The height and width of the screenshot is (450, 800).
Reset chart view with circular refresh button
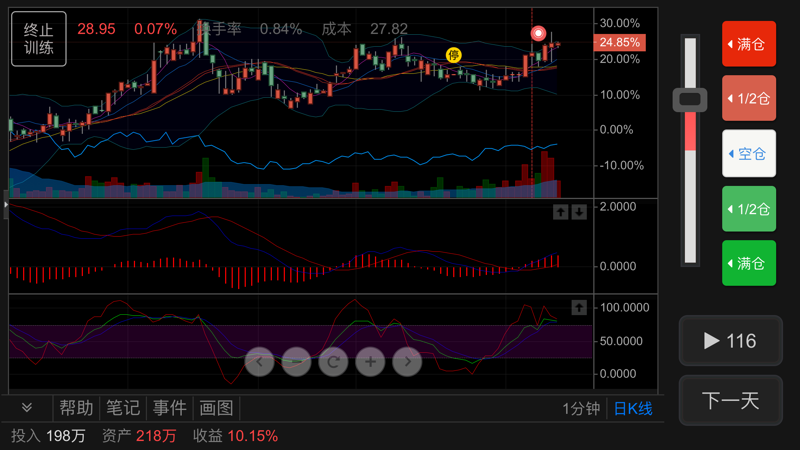[333, 362]
